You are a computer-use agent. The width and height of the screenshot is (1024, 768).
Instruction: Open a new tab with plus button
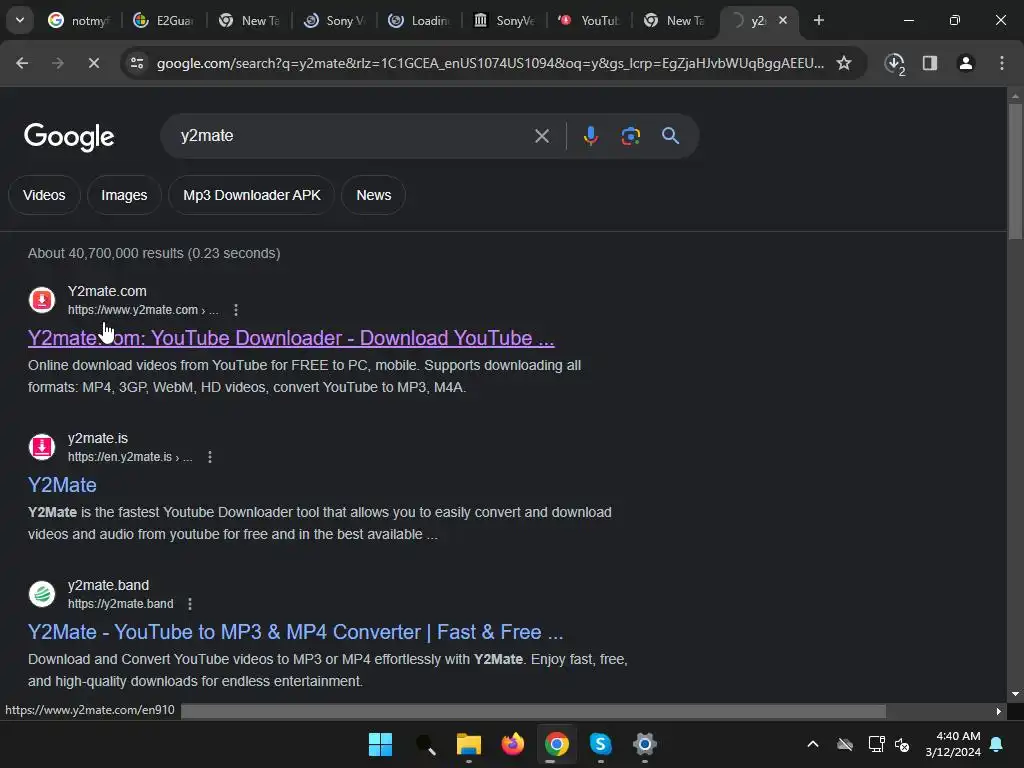[x=818, y=20]
